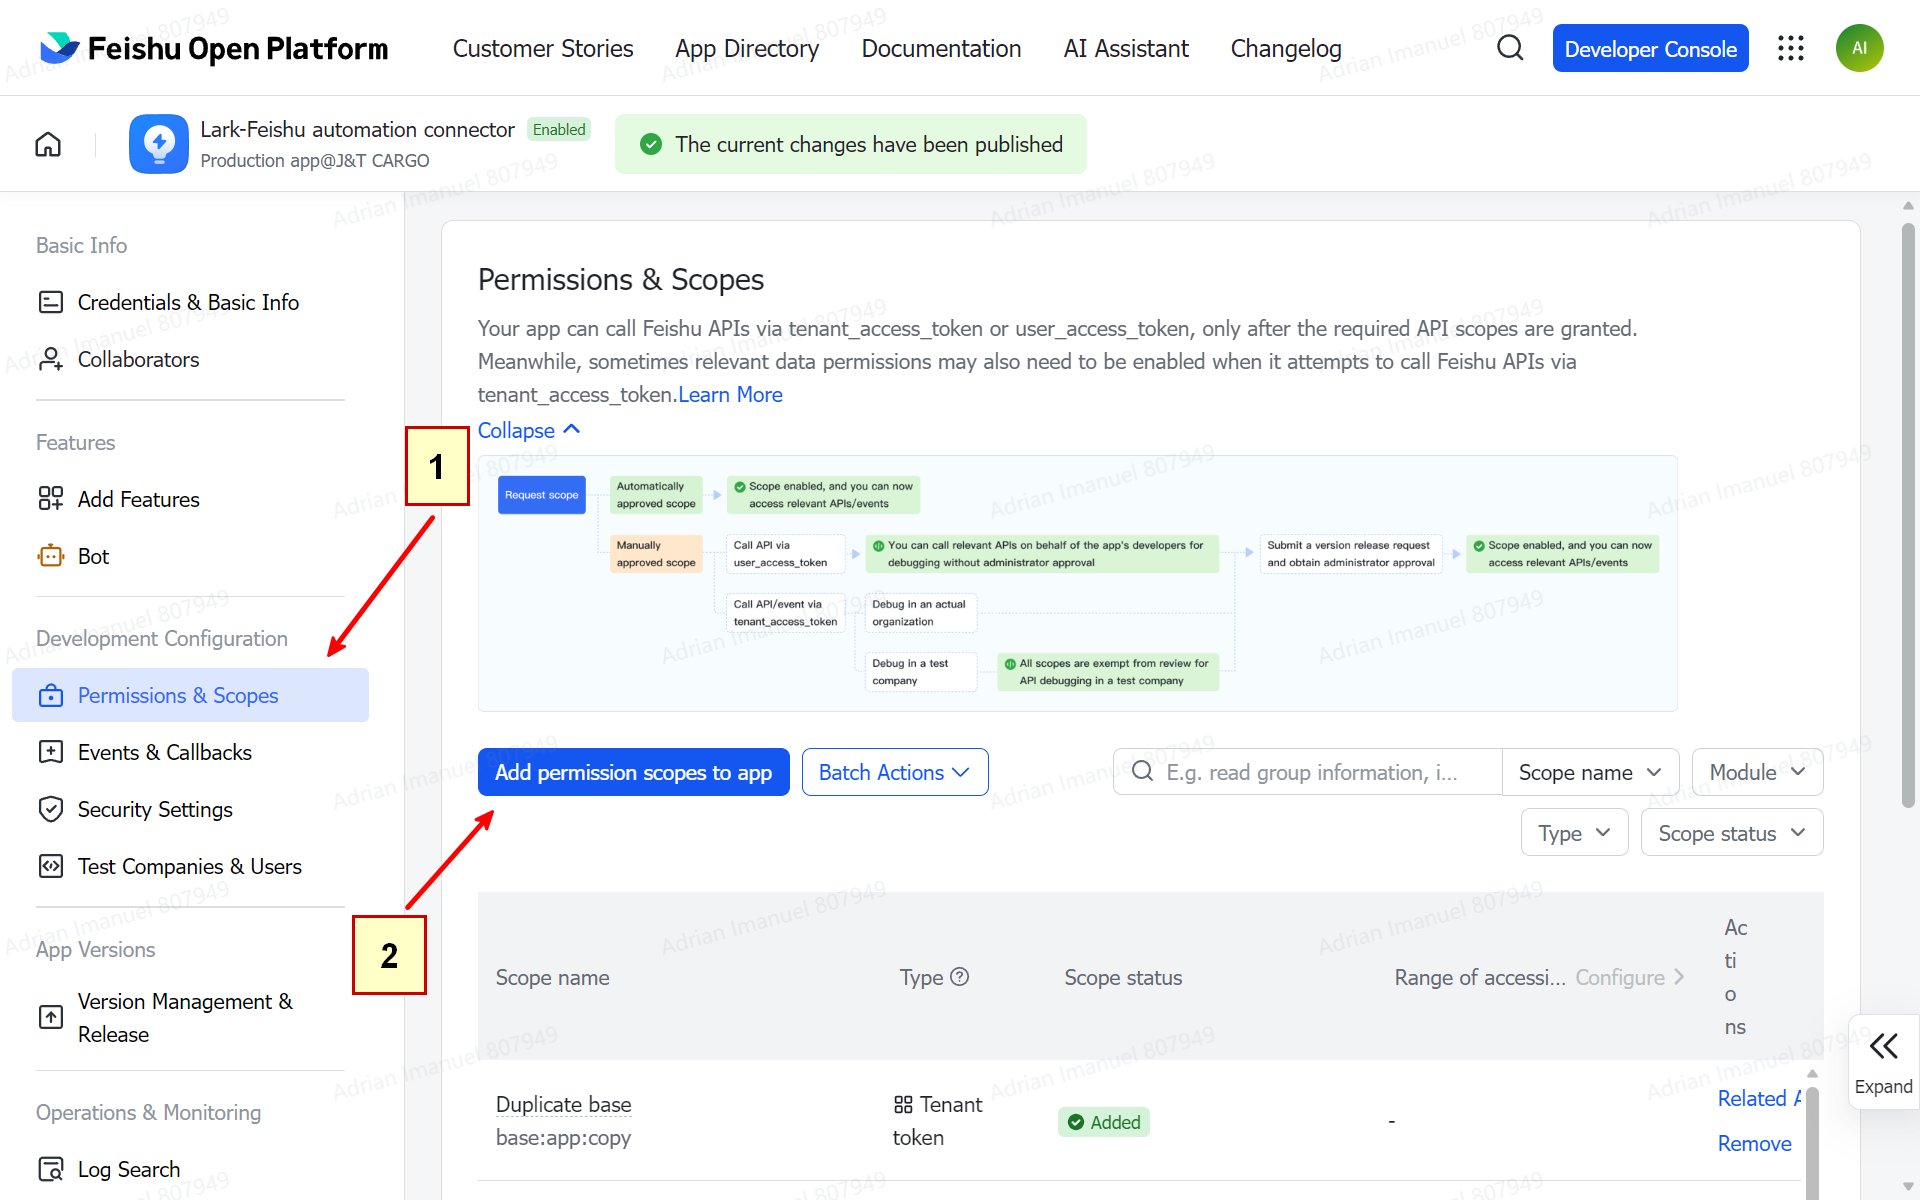The image size is (1920, 1200).
Task: Select Events & Callbacks sidebar item
Action: click(x=190, y=752)
